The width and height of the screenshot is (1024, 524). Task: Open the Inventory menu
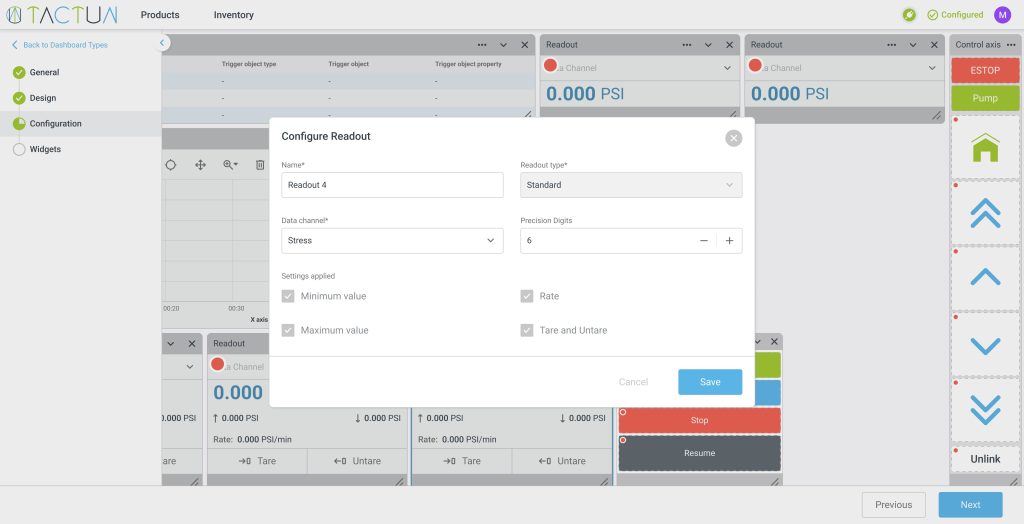coord(234,14)
